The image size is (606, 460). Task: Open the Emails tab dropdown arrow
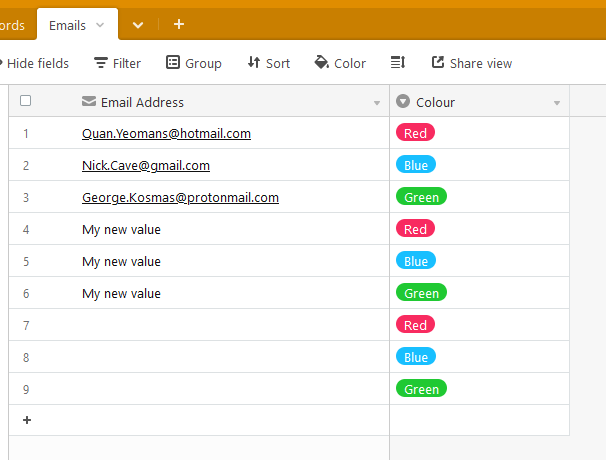tap(100, 26)
